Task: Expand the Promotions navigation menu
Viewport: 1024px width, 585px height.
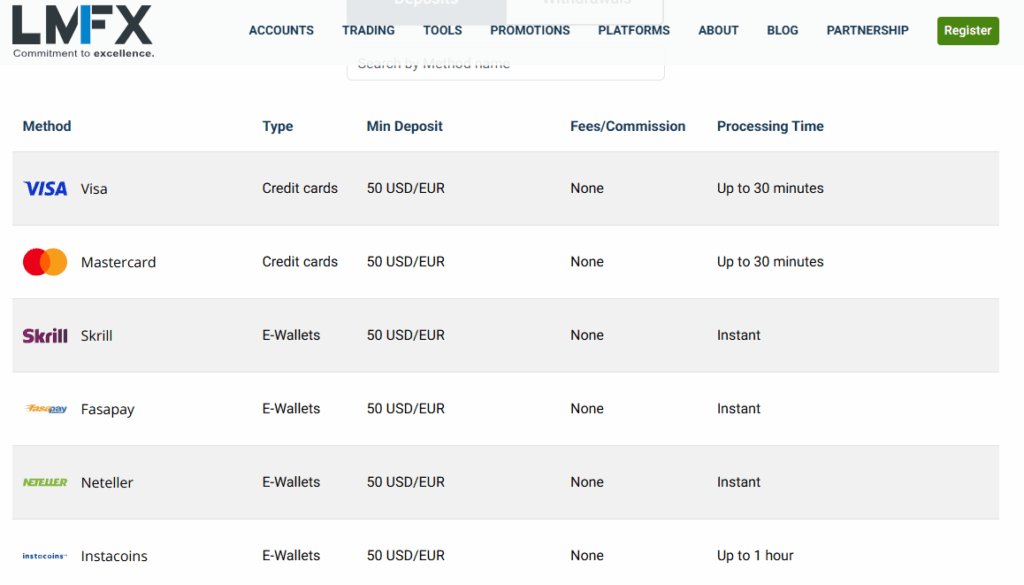Action: click(x=530, y=30)
